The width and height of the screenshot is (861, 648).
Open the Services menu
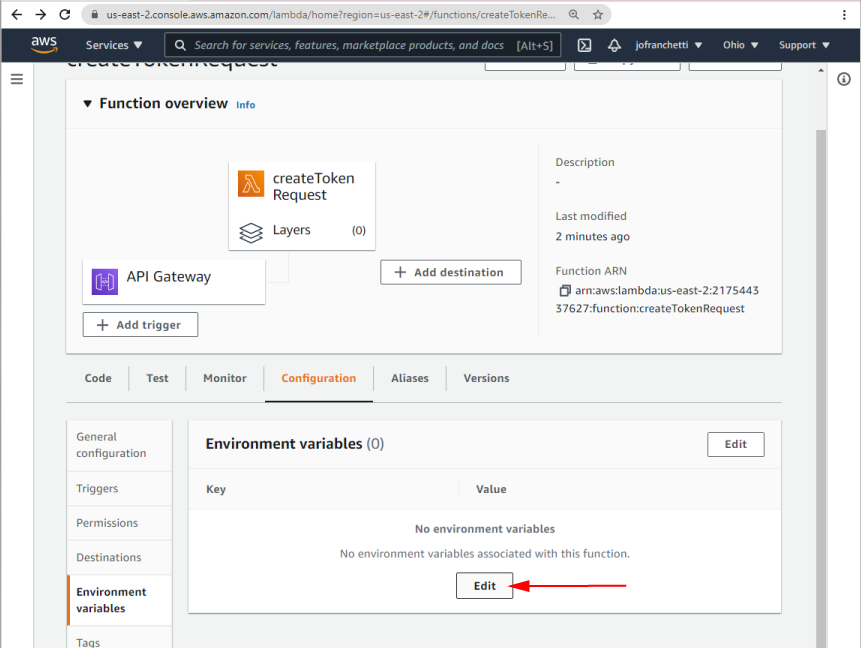click(112, 44)
